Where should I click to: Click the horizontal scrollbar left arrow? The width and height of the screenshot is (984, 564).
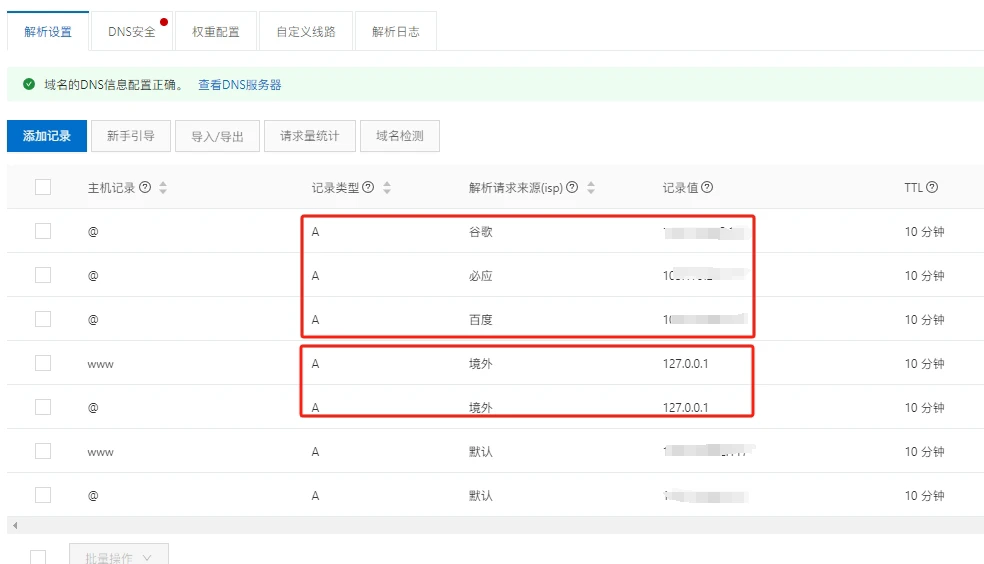coord(12,525)
